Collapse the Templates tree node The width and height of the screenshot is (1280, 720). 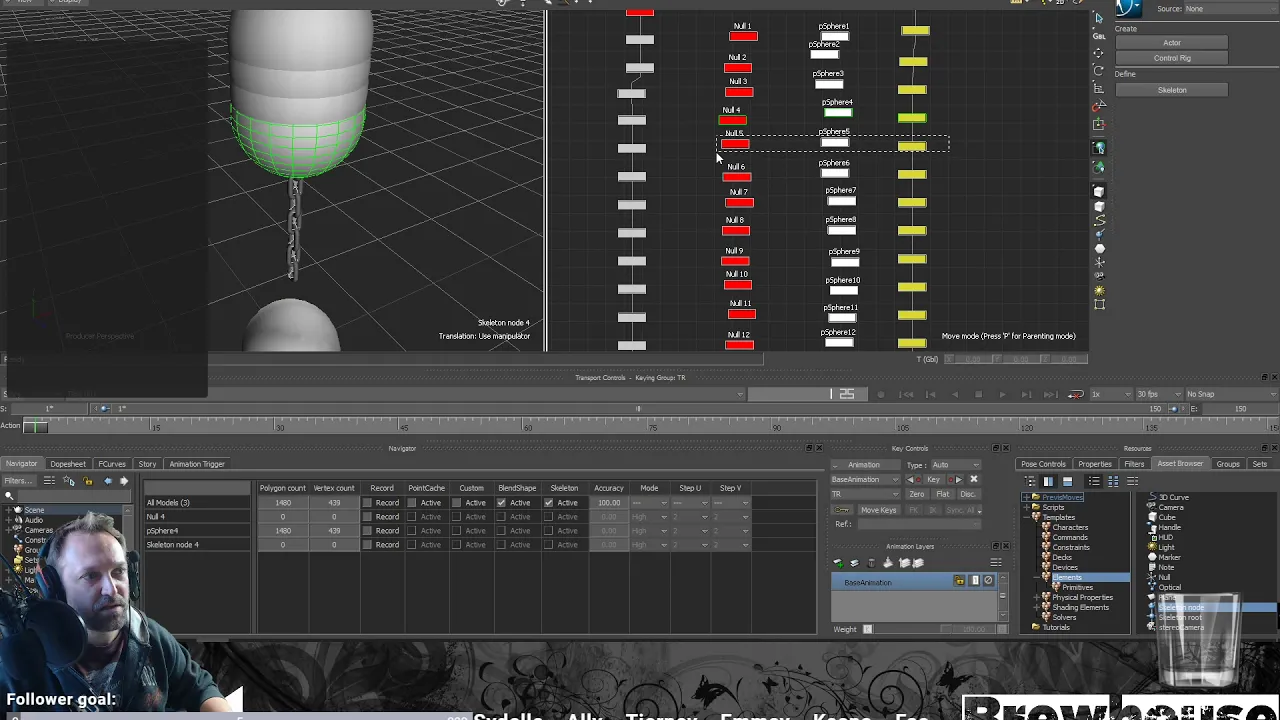click(x=1026, y=517)
